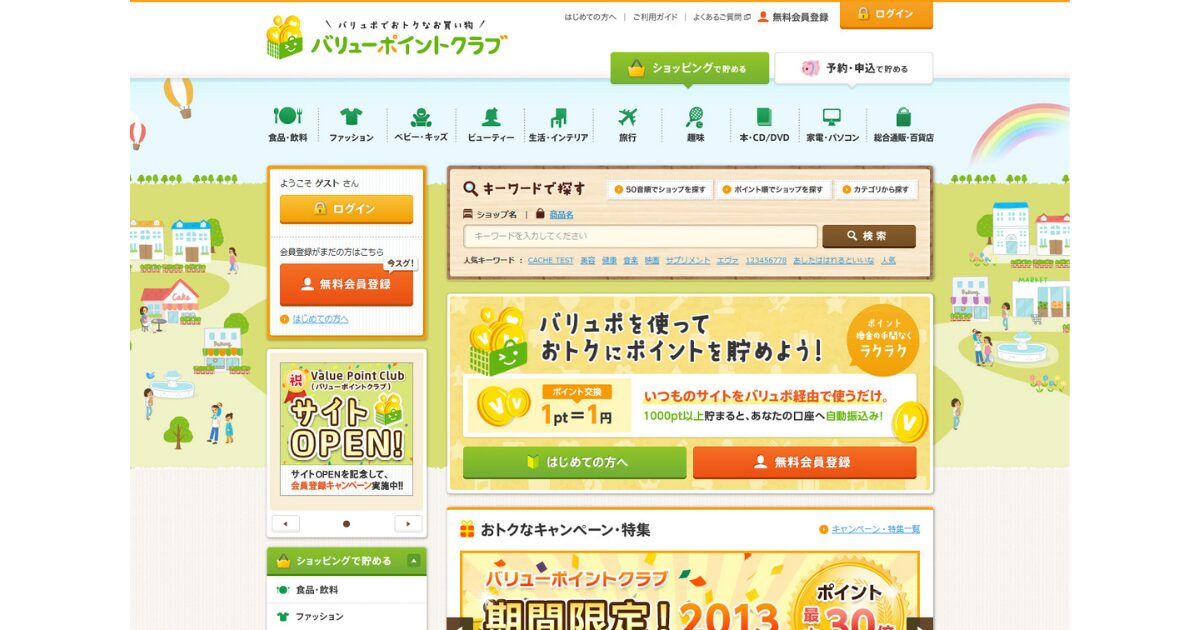Select the carousel dot indicator under サイトOPEN banner
The width and height of the screenshot is (1200, 630).
click(347, 523)
